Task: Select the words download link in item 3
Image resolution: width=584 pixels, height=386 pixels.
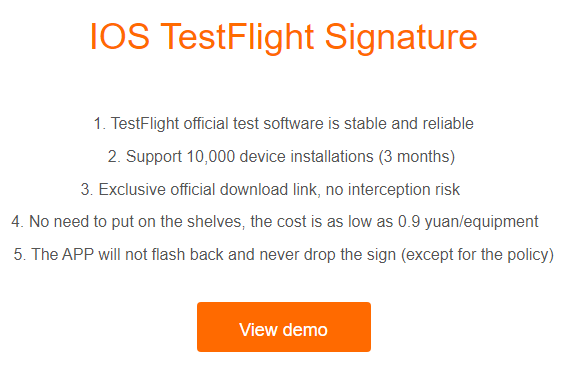Action: tap(268, 189)
